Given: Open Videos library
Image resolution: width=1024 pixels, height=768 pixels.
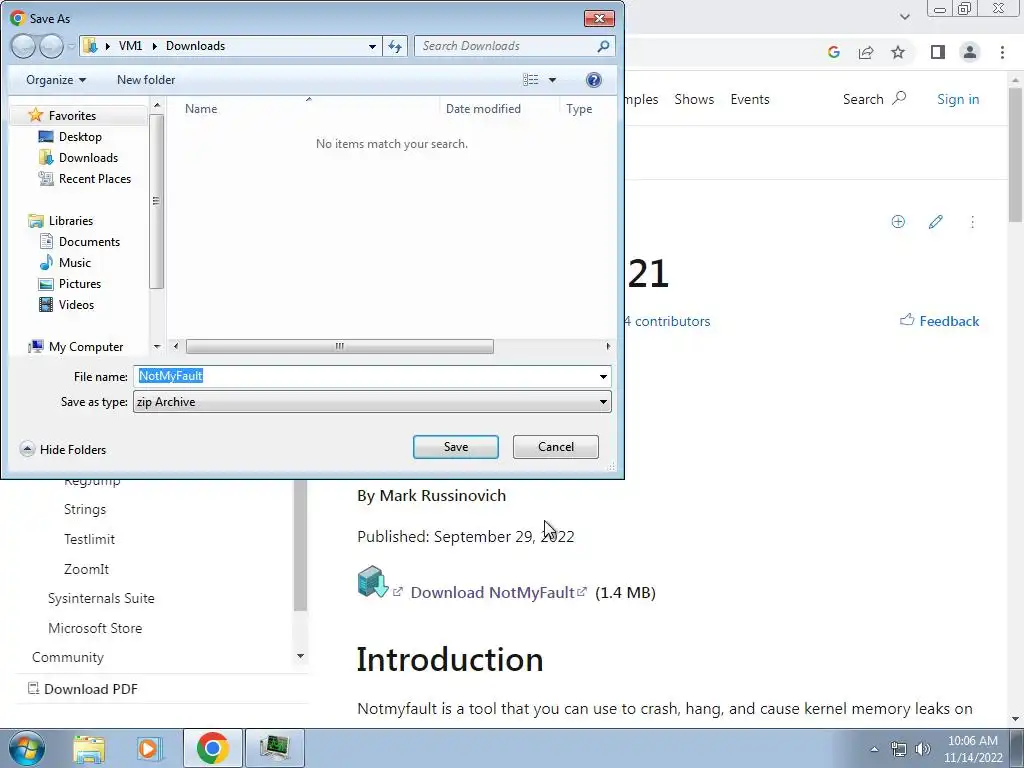Looking at the screenshot, I should click(x=76, y=304).
